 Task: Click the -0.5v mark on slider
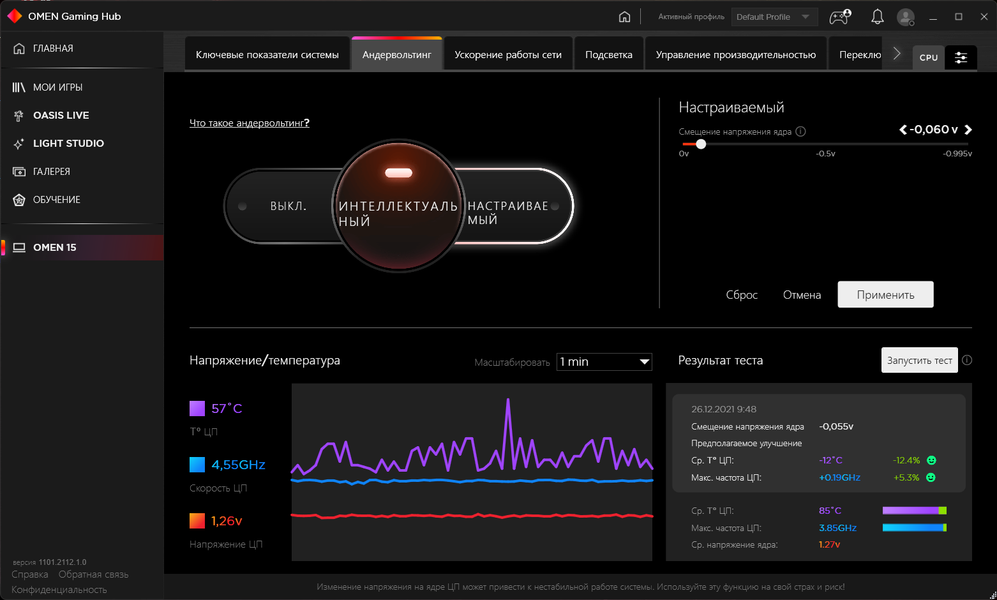coord(825,153)
